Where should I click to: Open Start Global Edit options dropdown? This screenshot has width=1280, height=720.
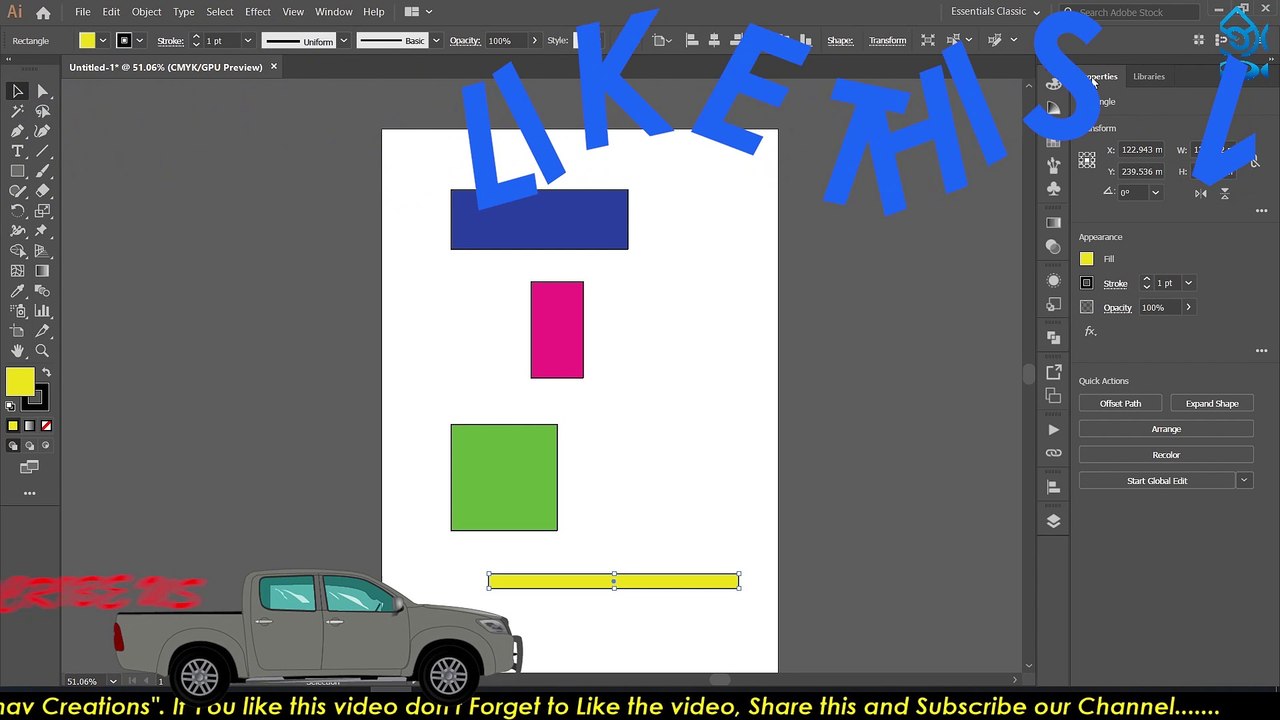tap(1244, 481)
